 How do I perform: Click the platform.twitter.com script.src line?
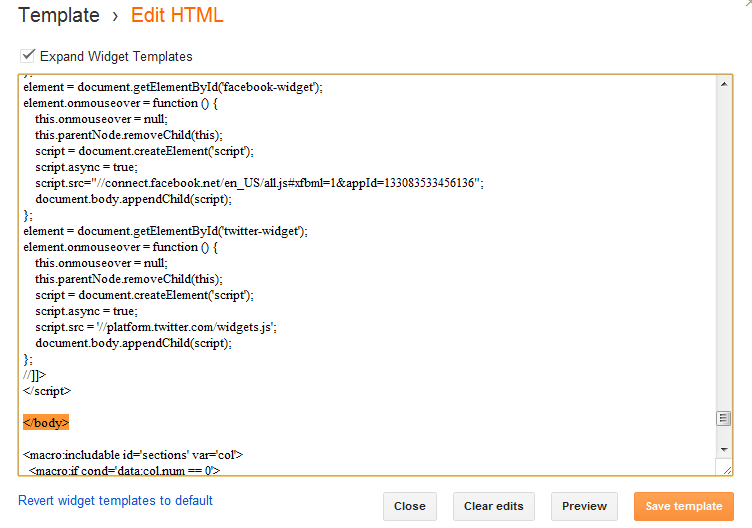click(169, 327)
